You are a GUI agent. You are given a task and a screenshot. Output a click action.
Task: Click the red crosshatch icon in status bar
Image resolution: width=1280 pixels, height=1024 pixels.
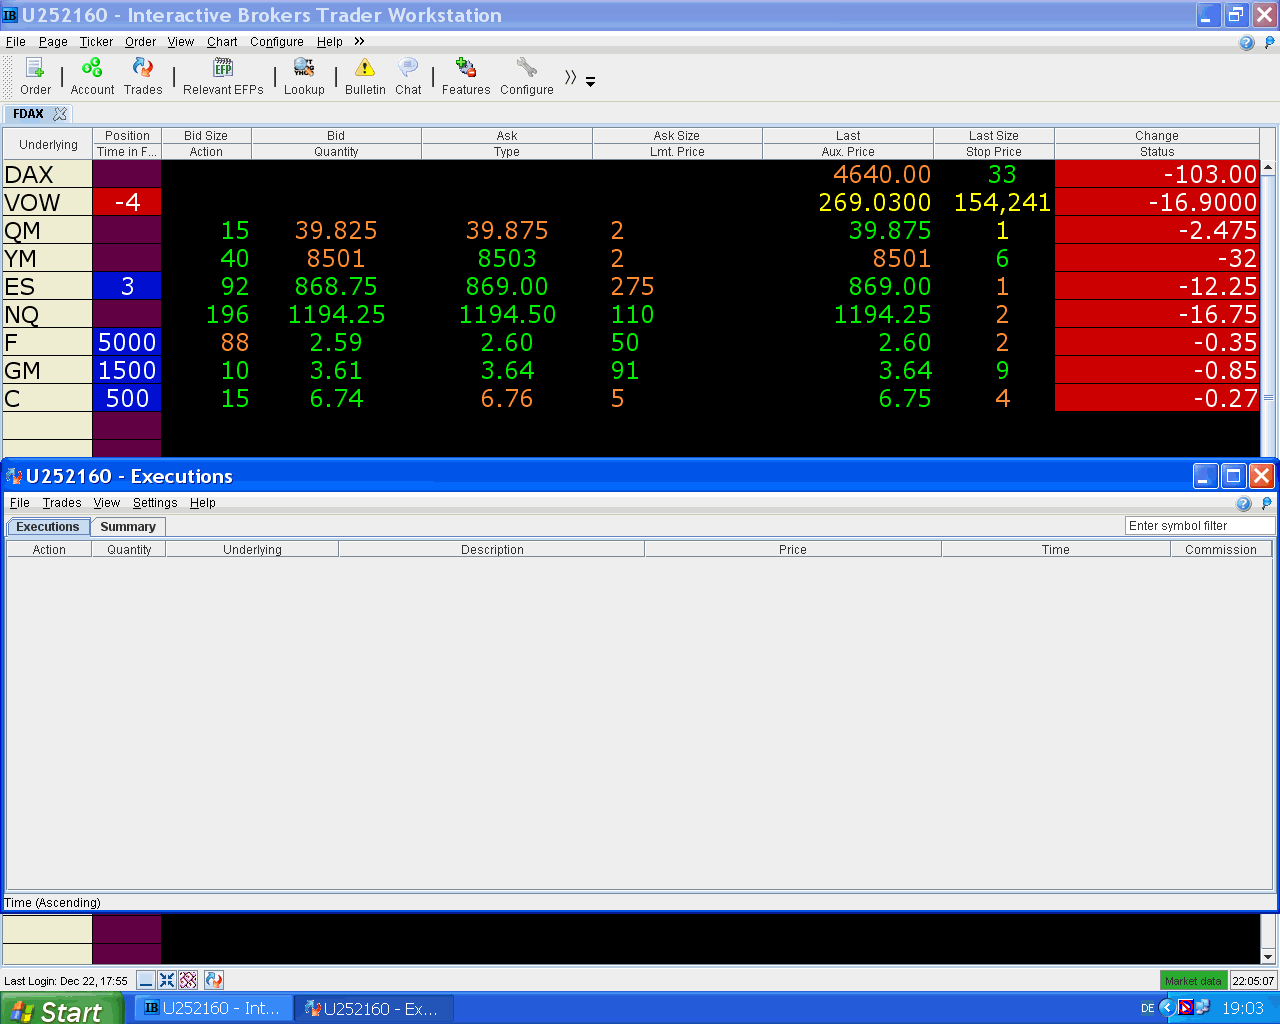188,980
